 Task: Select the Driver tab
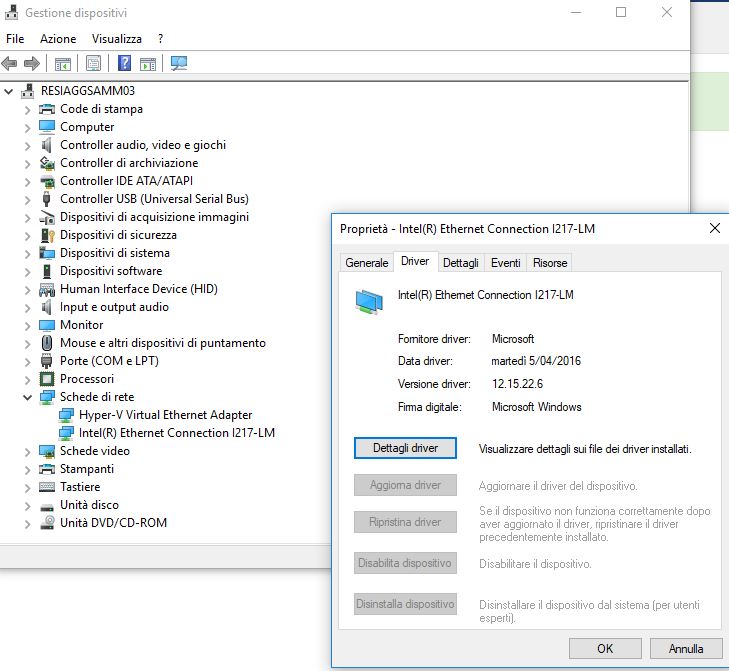click(415, 261)
